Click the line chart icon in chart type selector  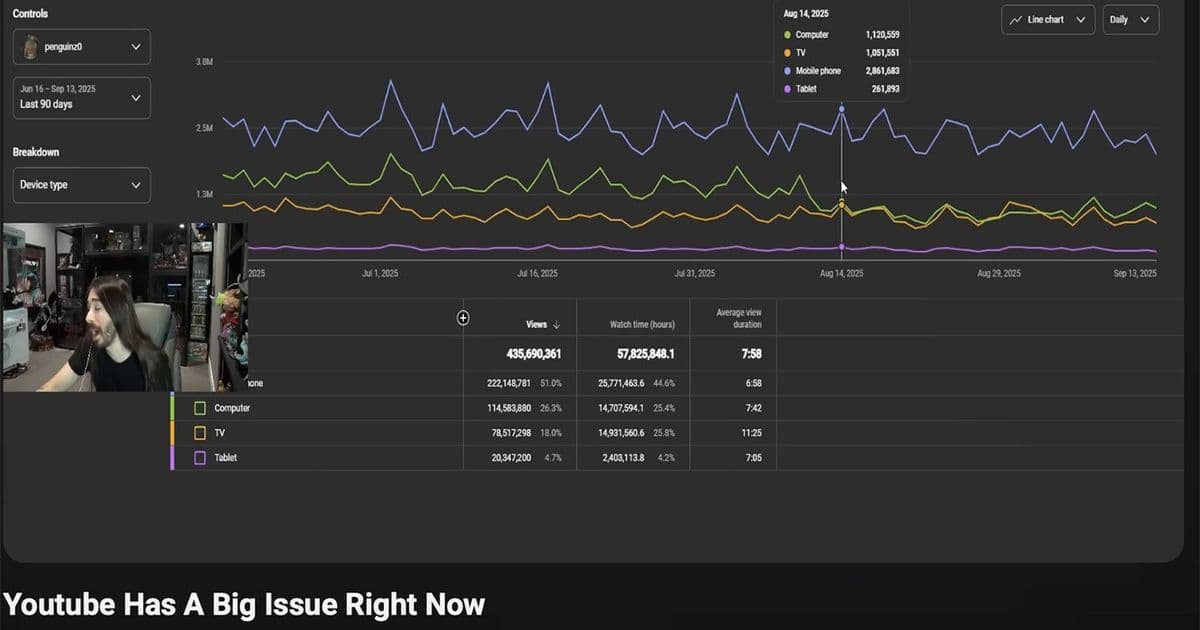tap(1014, 19)
